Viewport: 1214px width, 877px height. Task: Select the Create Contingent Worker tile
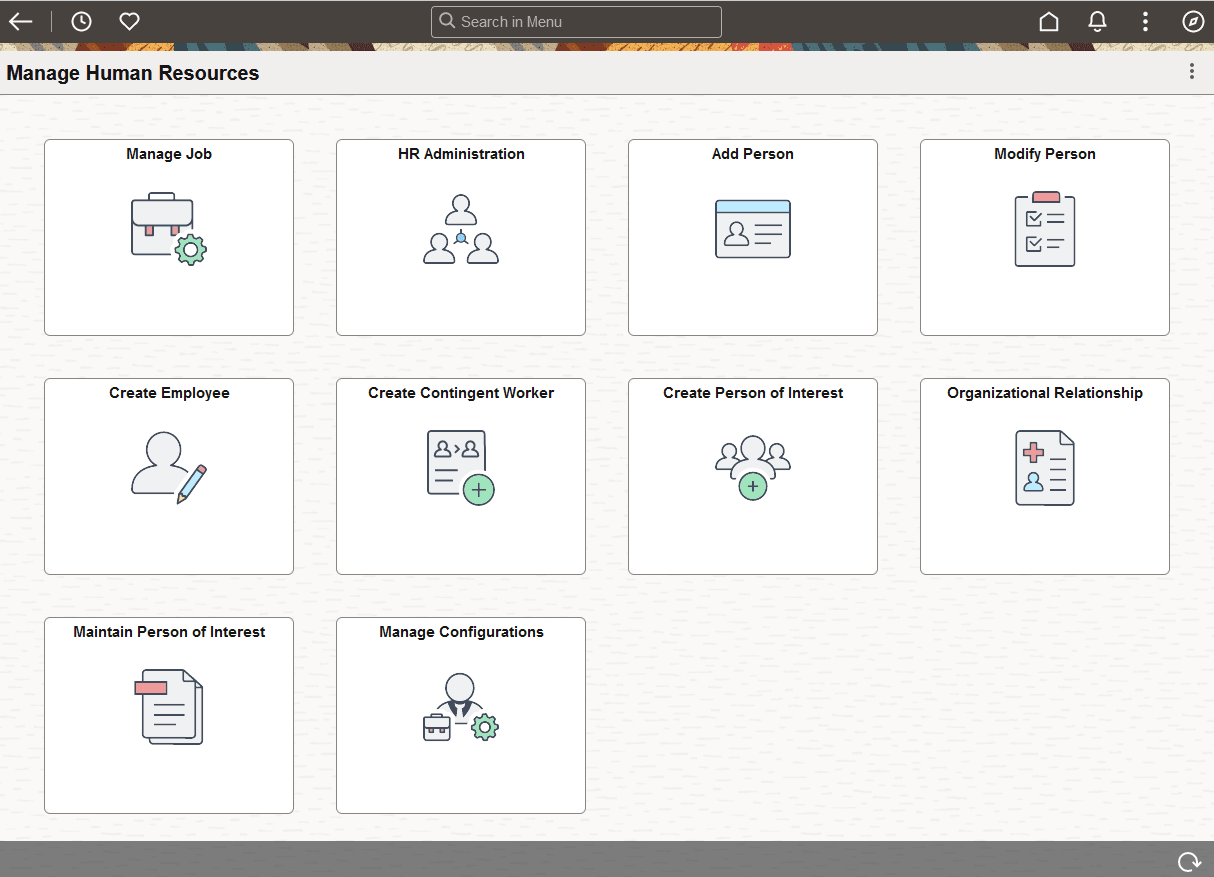tap(460, 476)
